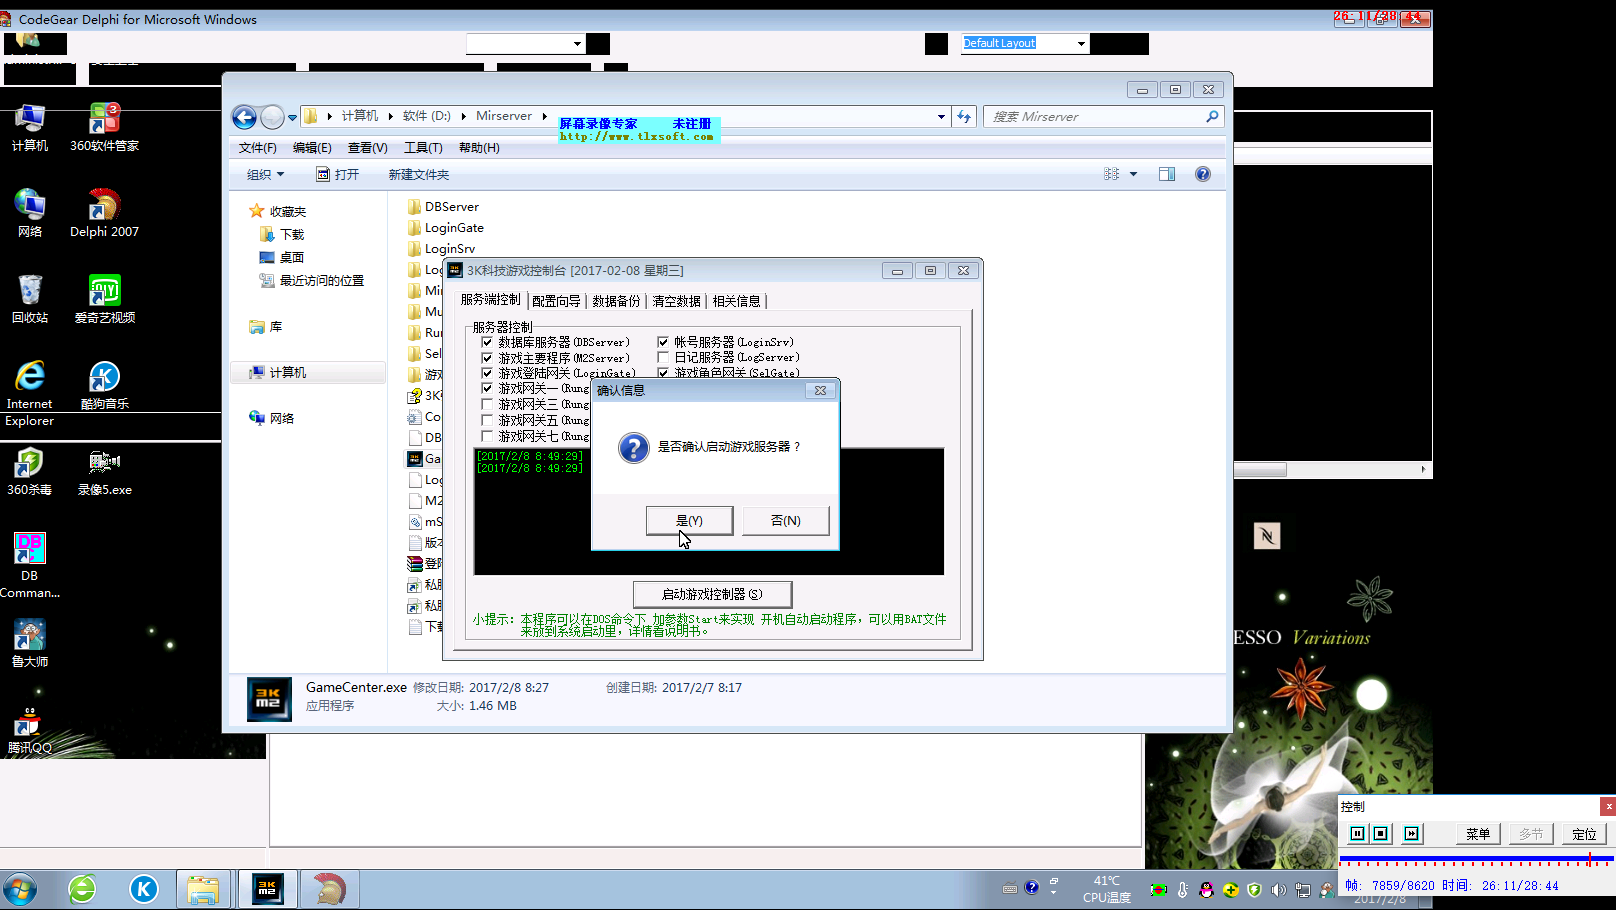Click 启动游戏控制器 (S) button
This screenshot has width=1616, height=910.
tap(712, 594)
